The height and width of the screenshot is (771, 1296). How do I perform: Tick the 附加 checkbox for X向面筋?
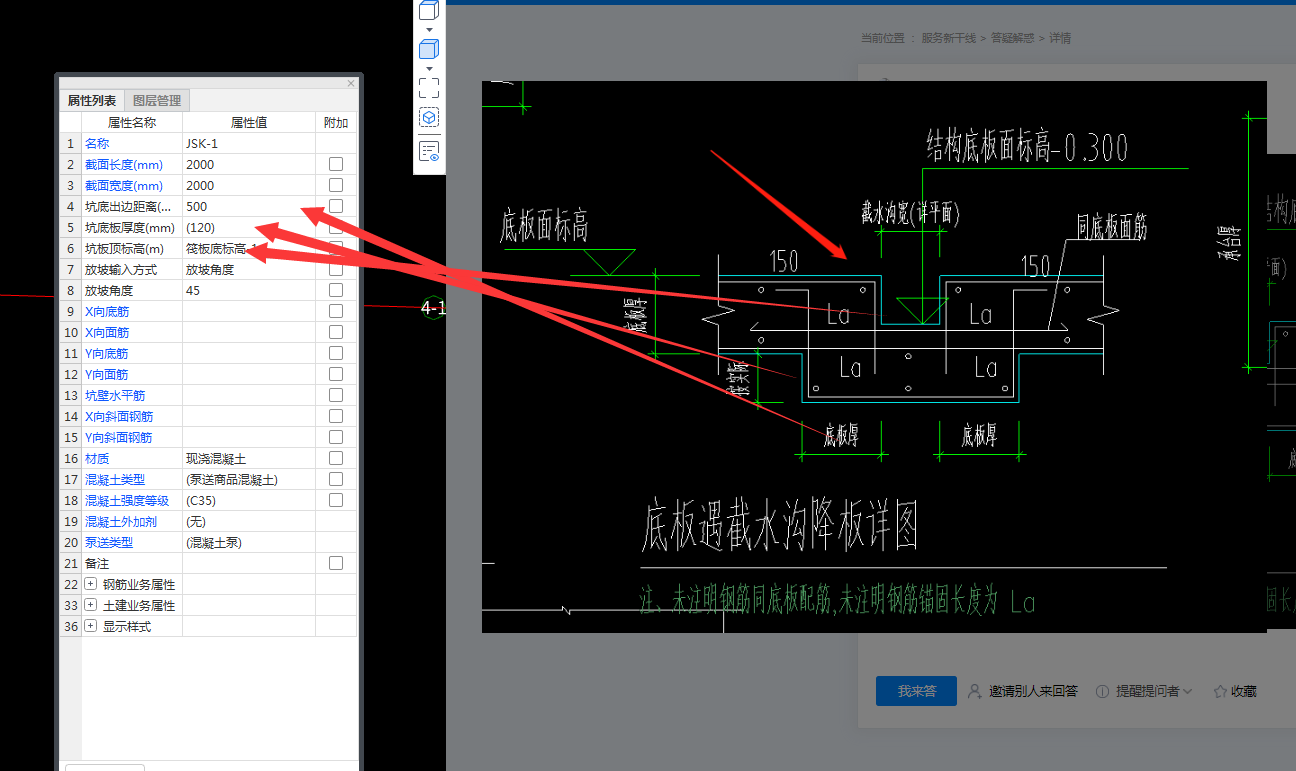coord(336,332)
